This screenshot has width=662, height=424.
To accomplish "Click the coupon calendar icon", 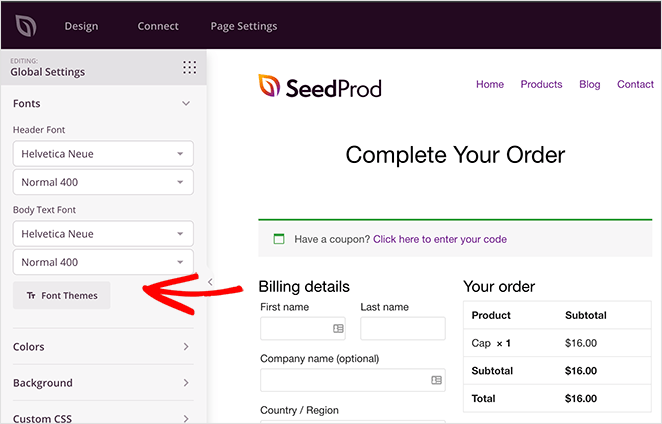I will (x=279, y=239).
